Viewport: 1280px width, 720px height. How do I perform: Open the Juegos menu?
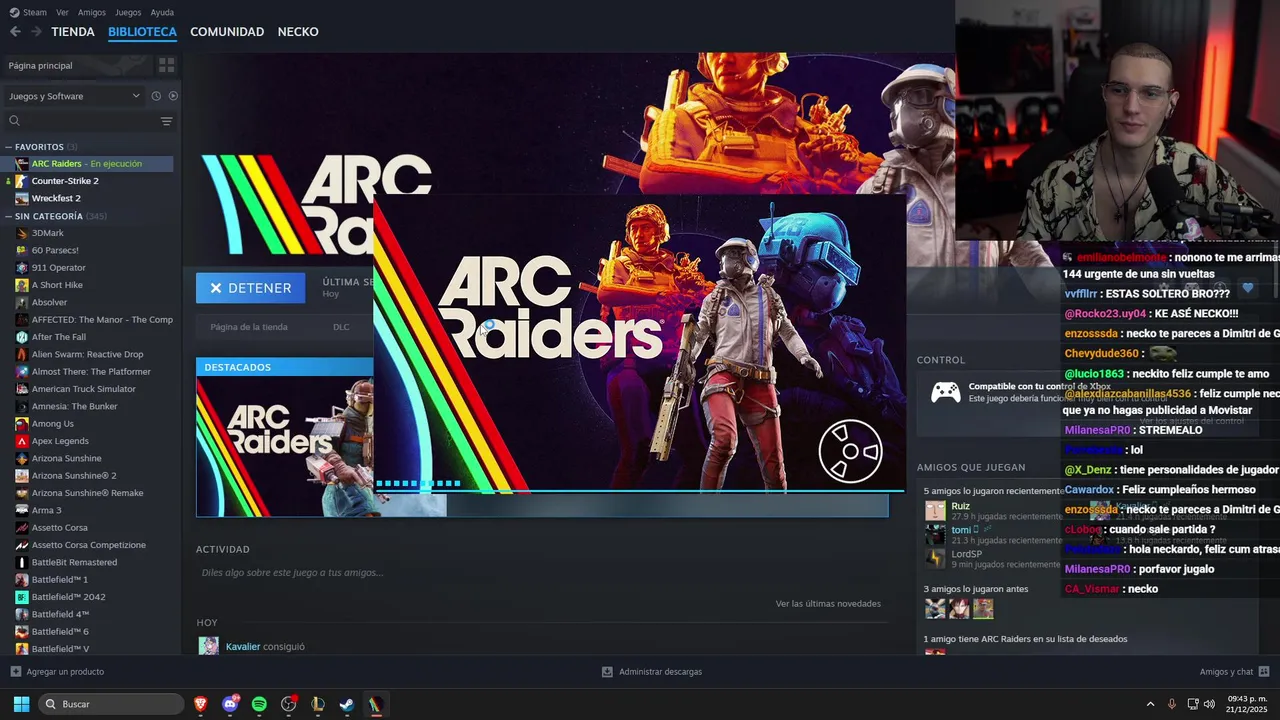pos(128,12)
